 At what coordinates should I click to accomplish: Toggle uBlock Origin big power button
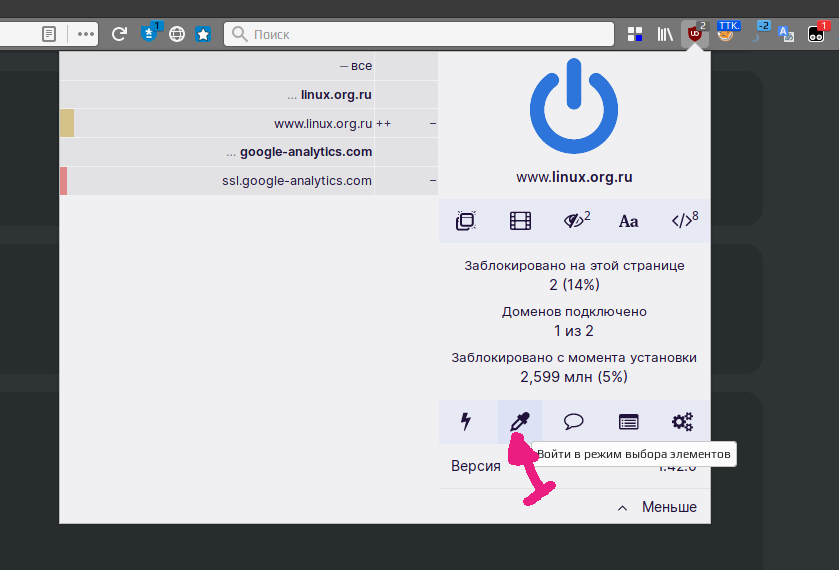pyautogui.click(x=574, y=107)
